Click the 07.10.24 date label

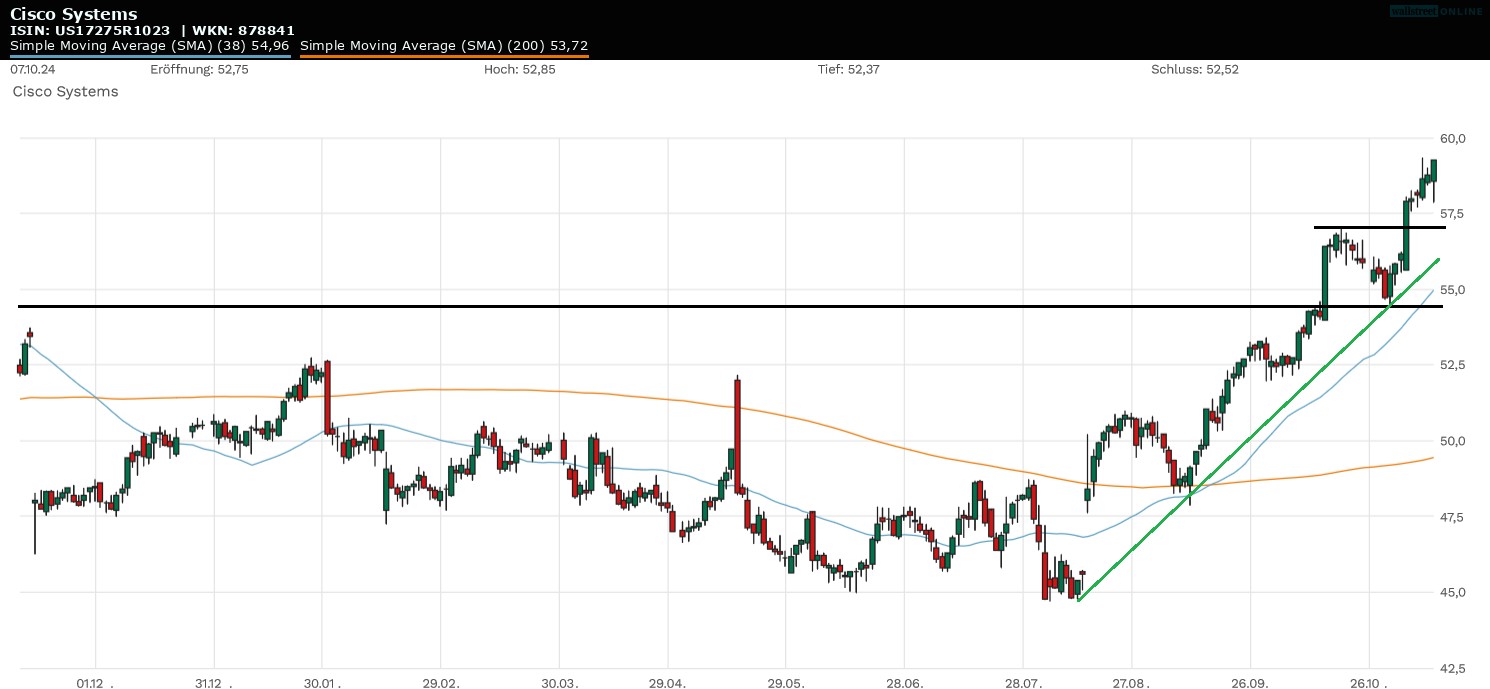coord(31,70)
